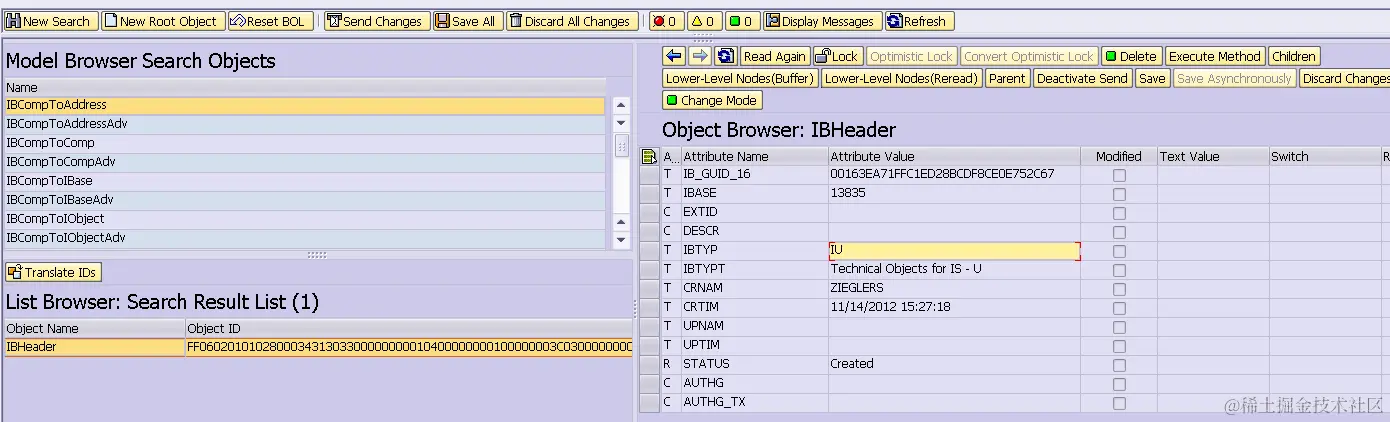Click the IBASE value 13835

pyautogui.click(x=955, y=193)
